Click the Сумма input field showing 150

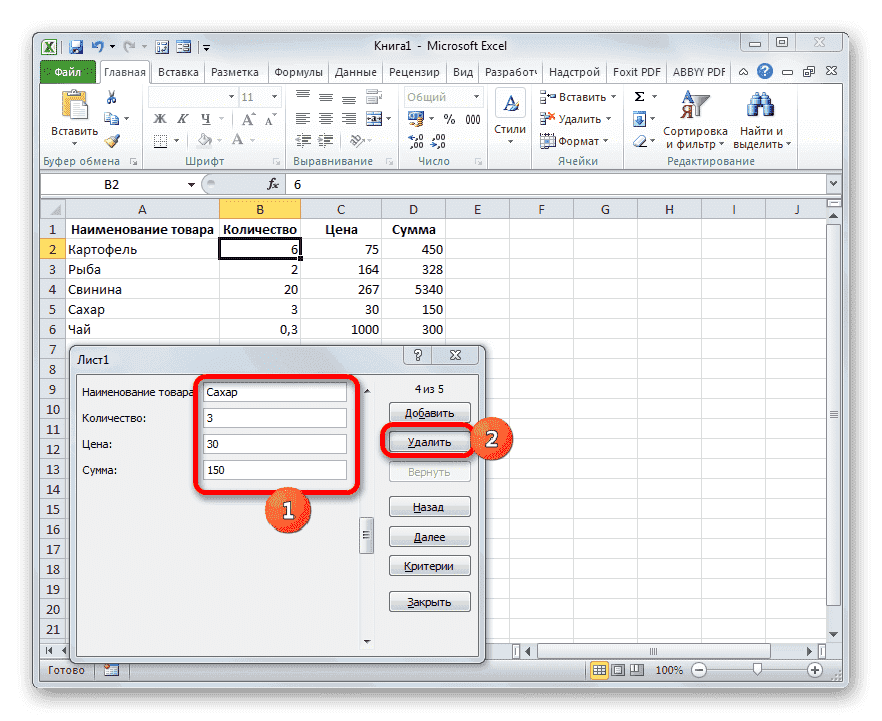(275, 470)
